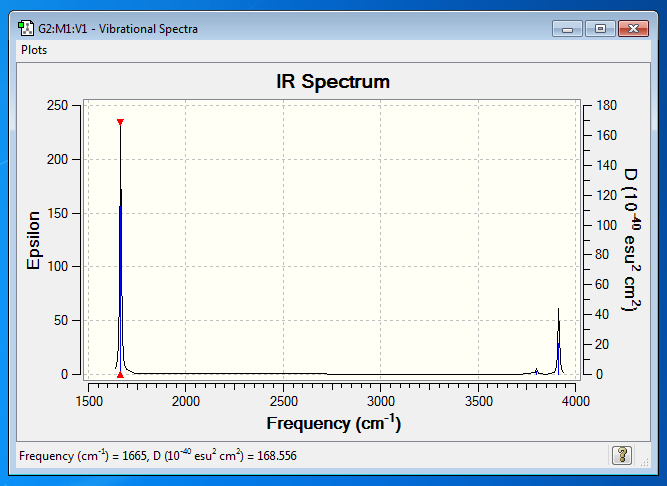Image resolution: width=667 pixels, height=486 pixels.
Task: Click left axis value 200
Action: tap(57, 159)
